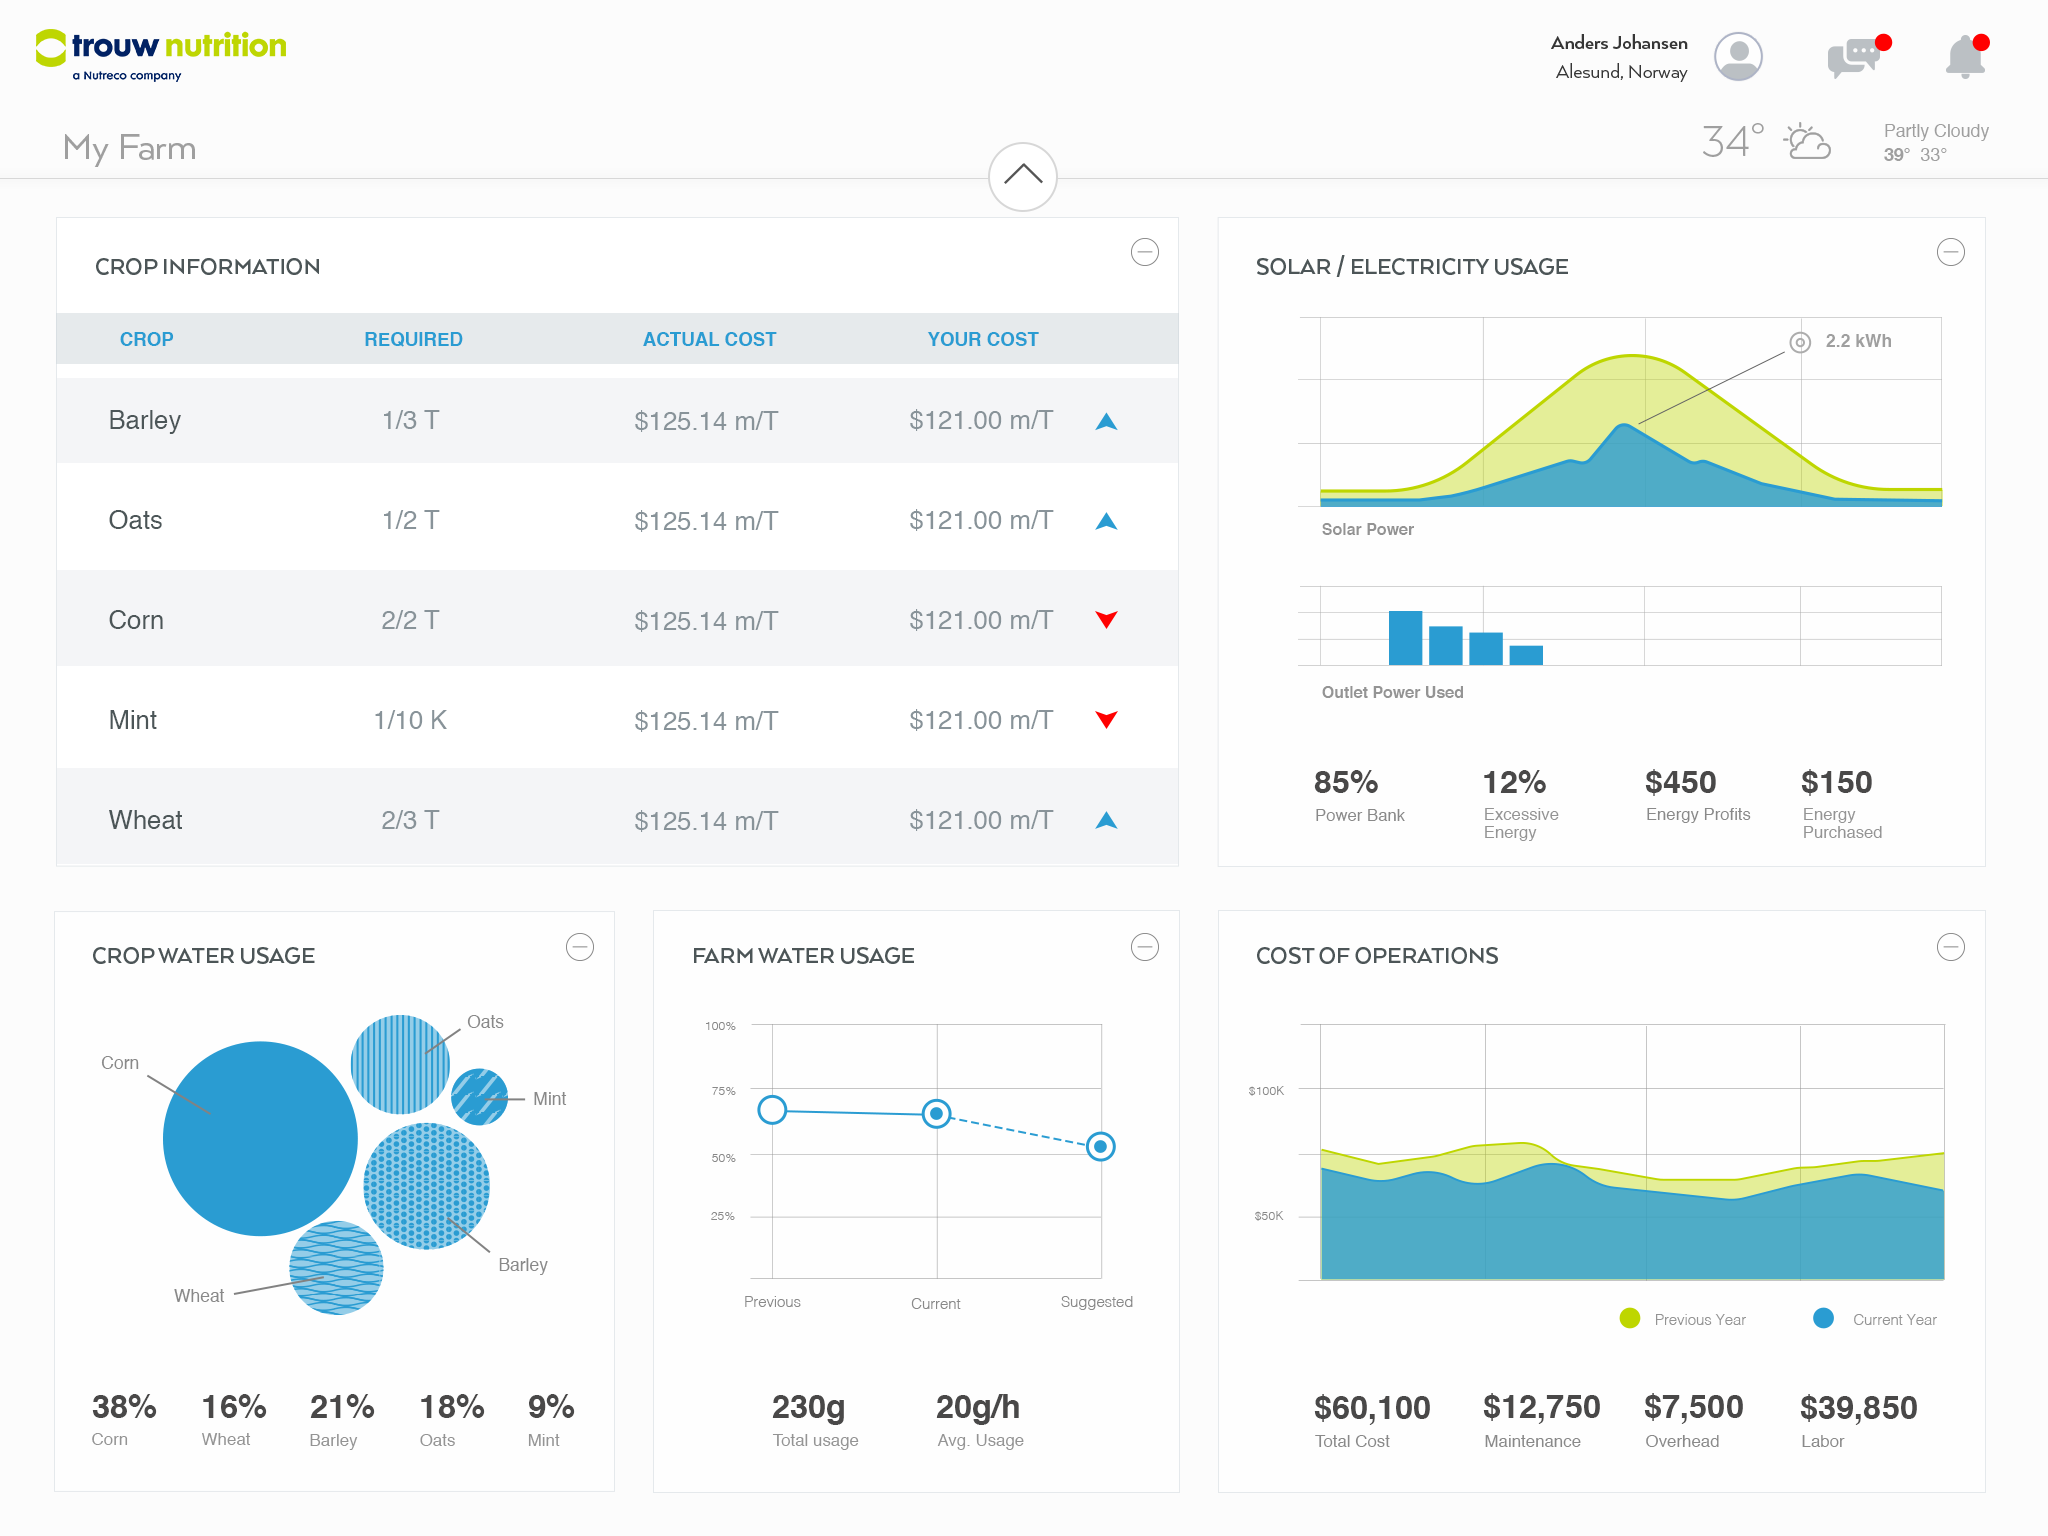Image resolution: width=2048 pixels, height=1536 pixels.
Task: Click the 18% Oats water percentage
Action: click(452, 1407)
